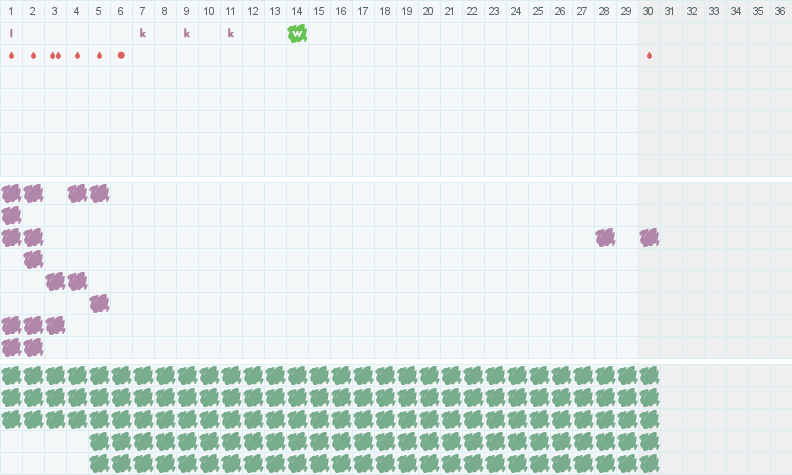
Task: Select the purple scribble on day 28
Action: [605, 237]
